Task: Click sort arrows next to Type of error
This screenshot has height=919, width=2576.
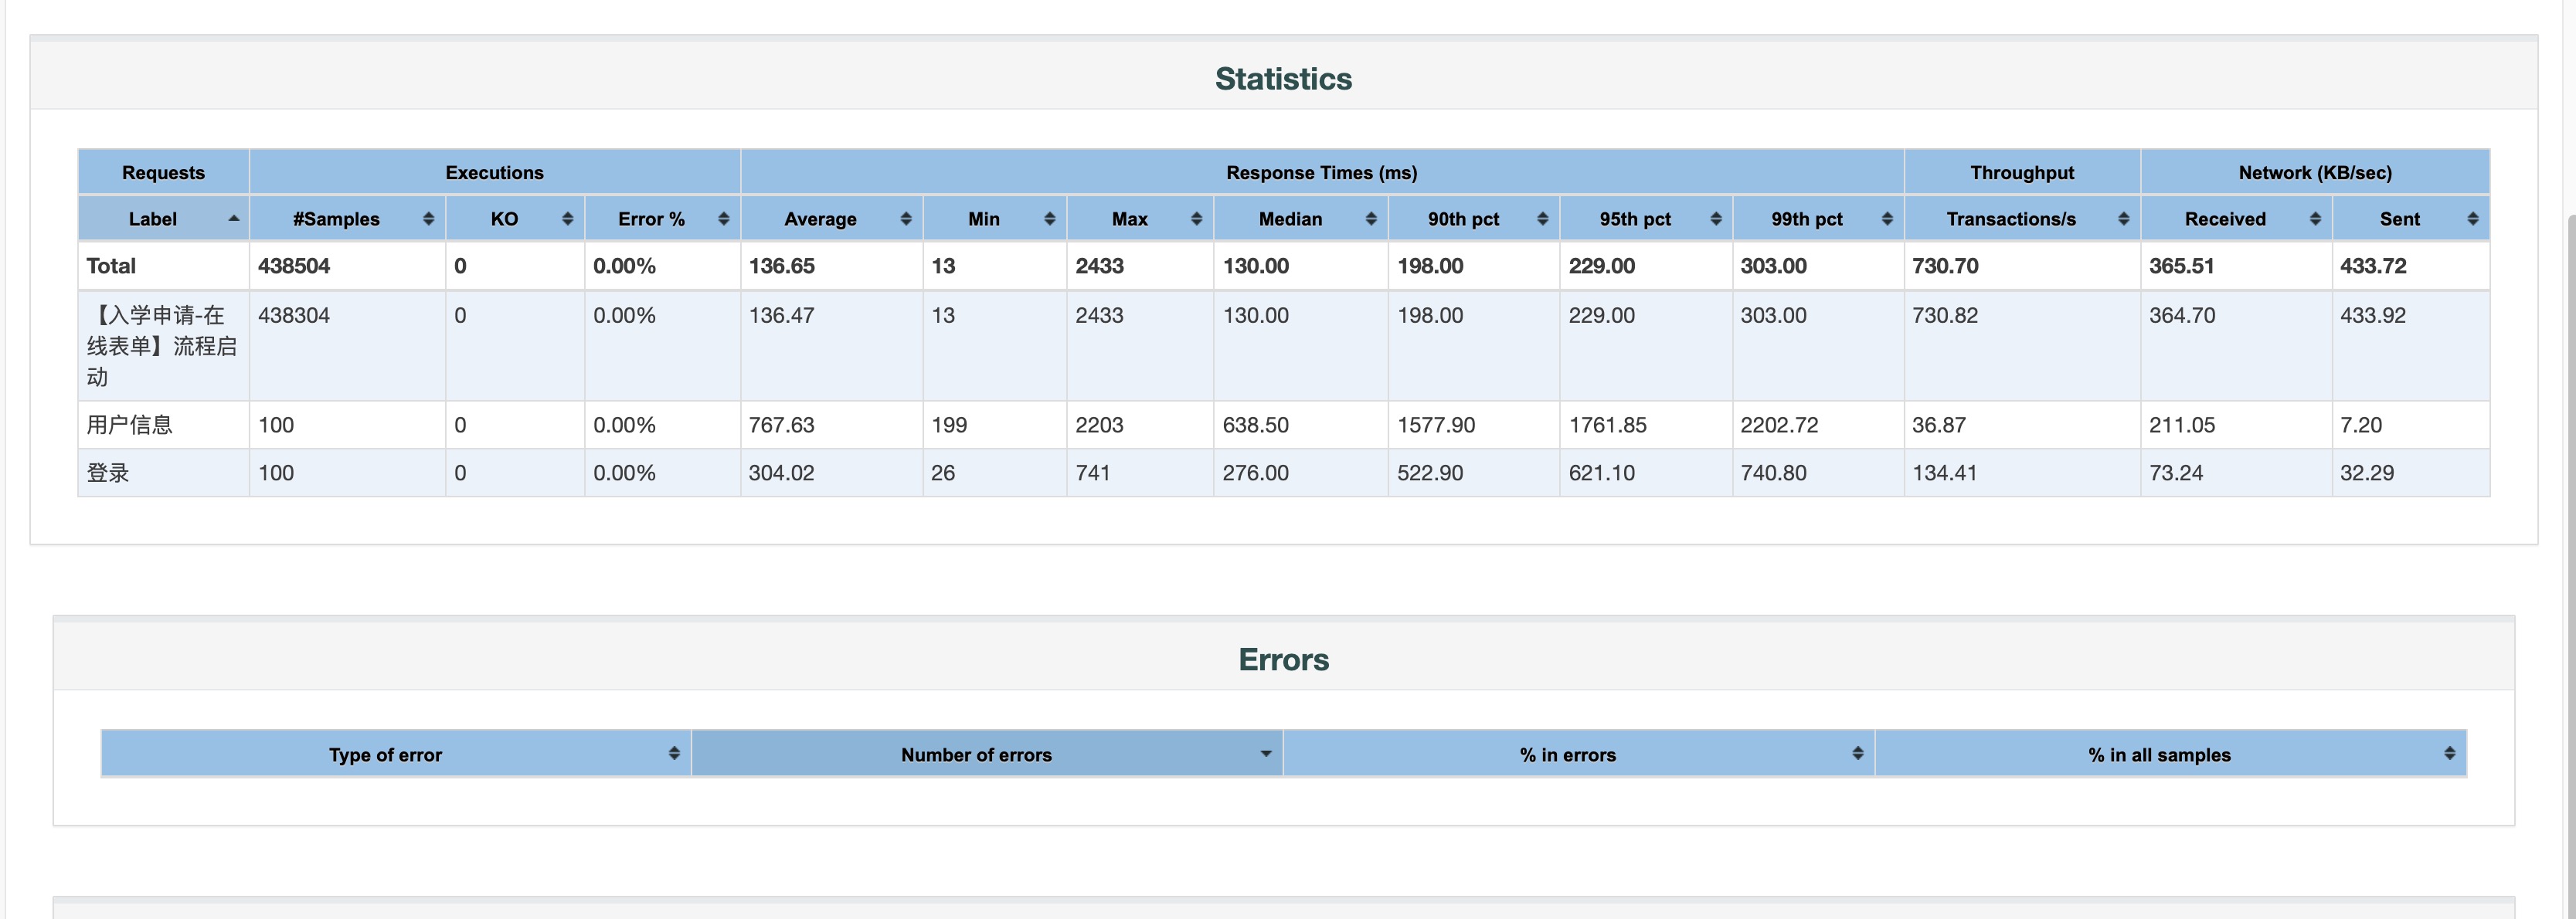Action: tap(674, 753)
